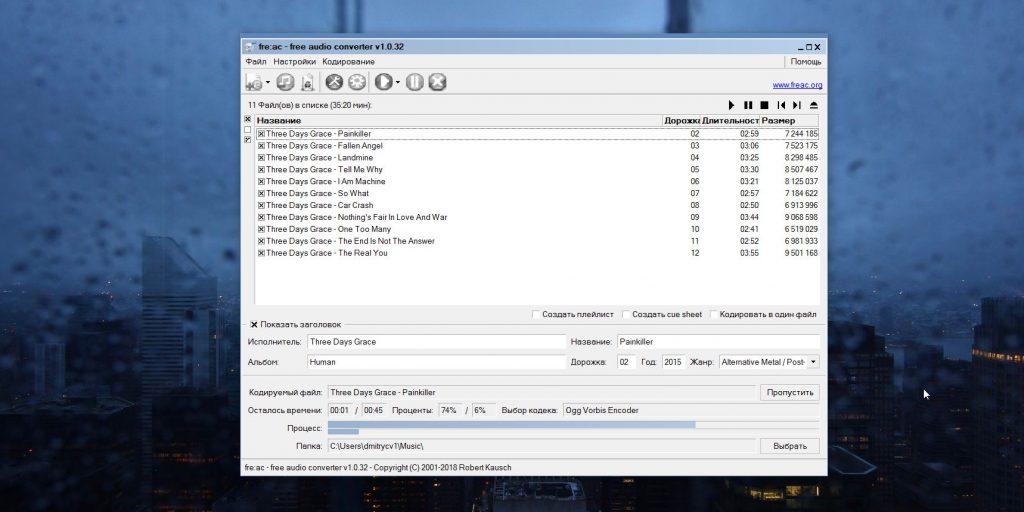Start encoding with the play toolbar icon

tap(383, 82)
